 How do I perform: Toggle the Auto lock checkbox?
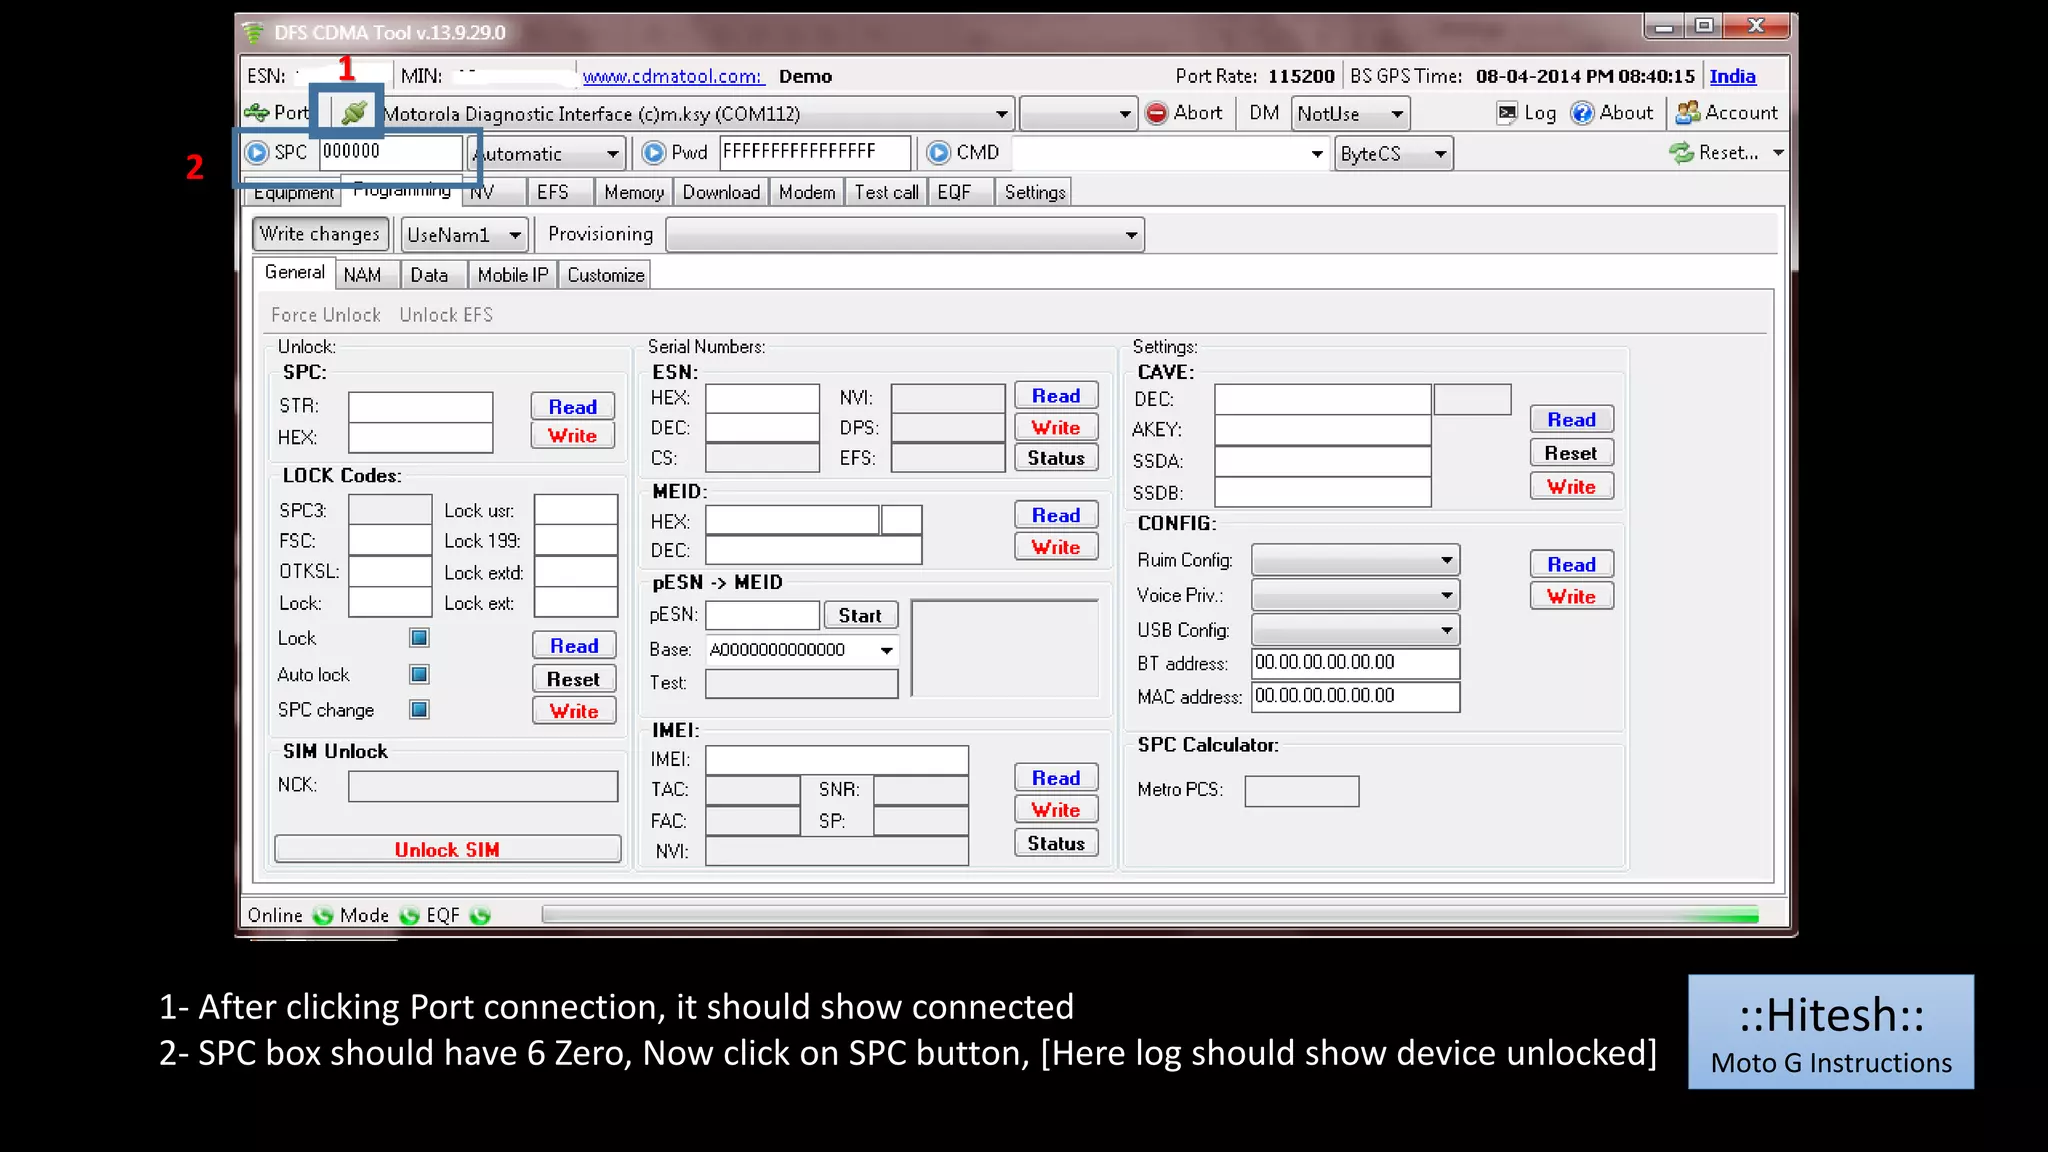420,674
